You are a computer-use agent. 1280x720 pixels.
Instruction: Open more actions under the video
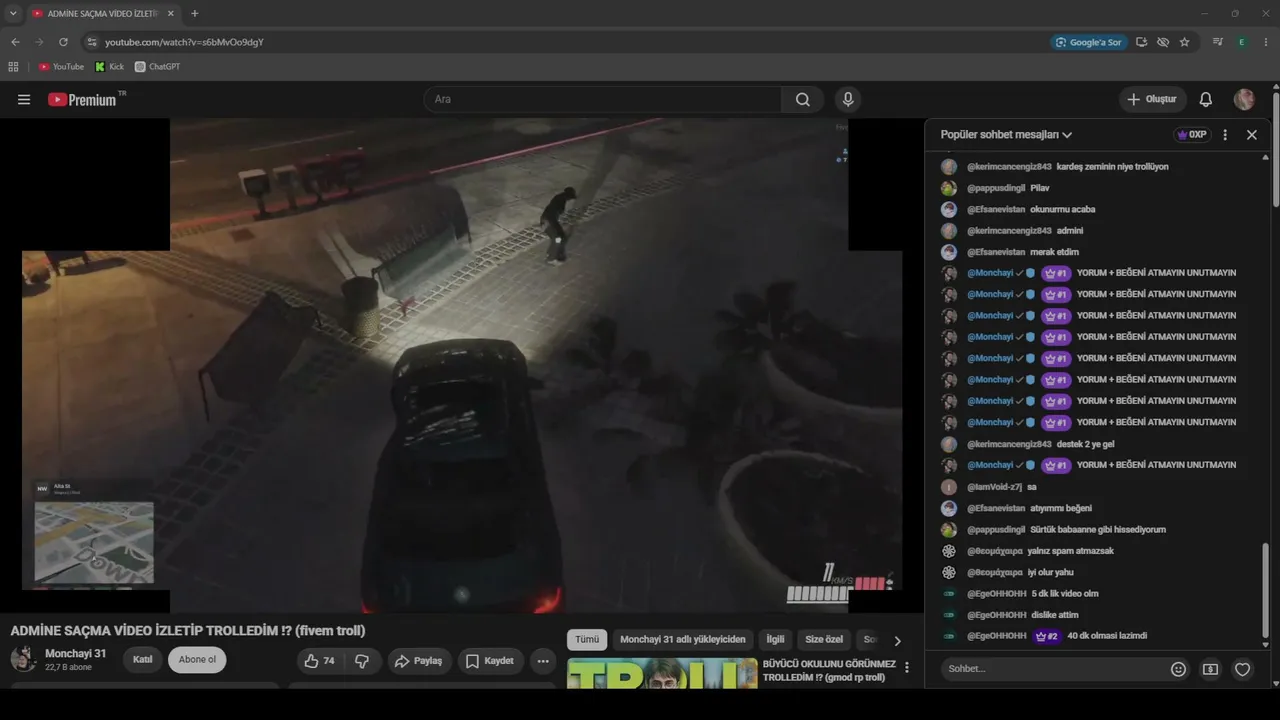pos(543,660)
